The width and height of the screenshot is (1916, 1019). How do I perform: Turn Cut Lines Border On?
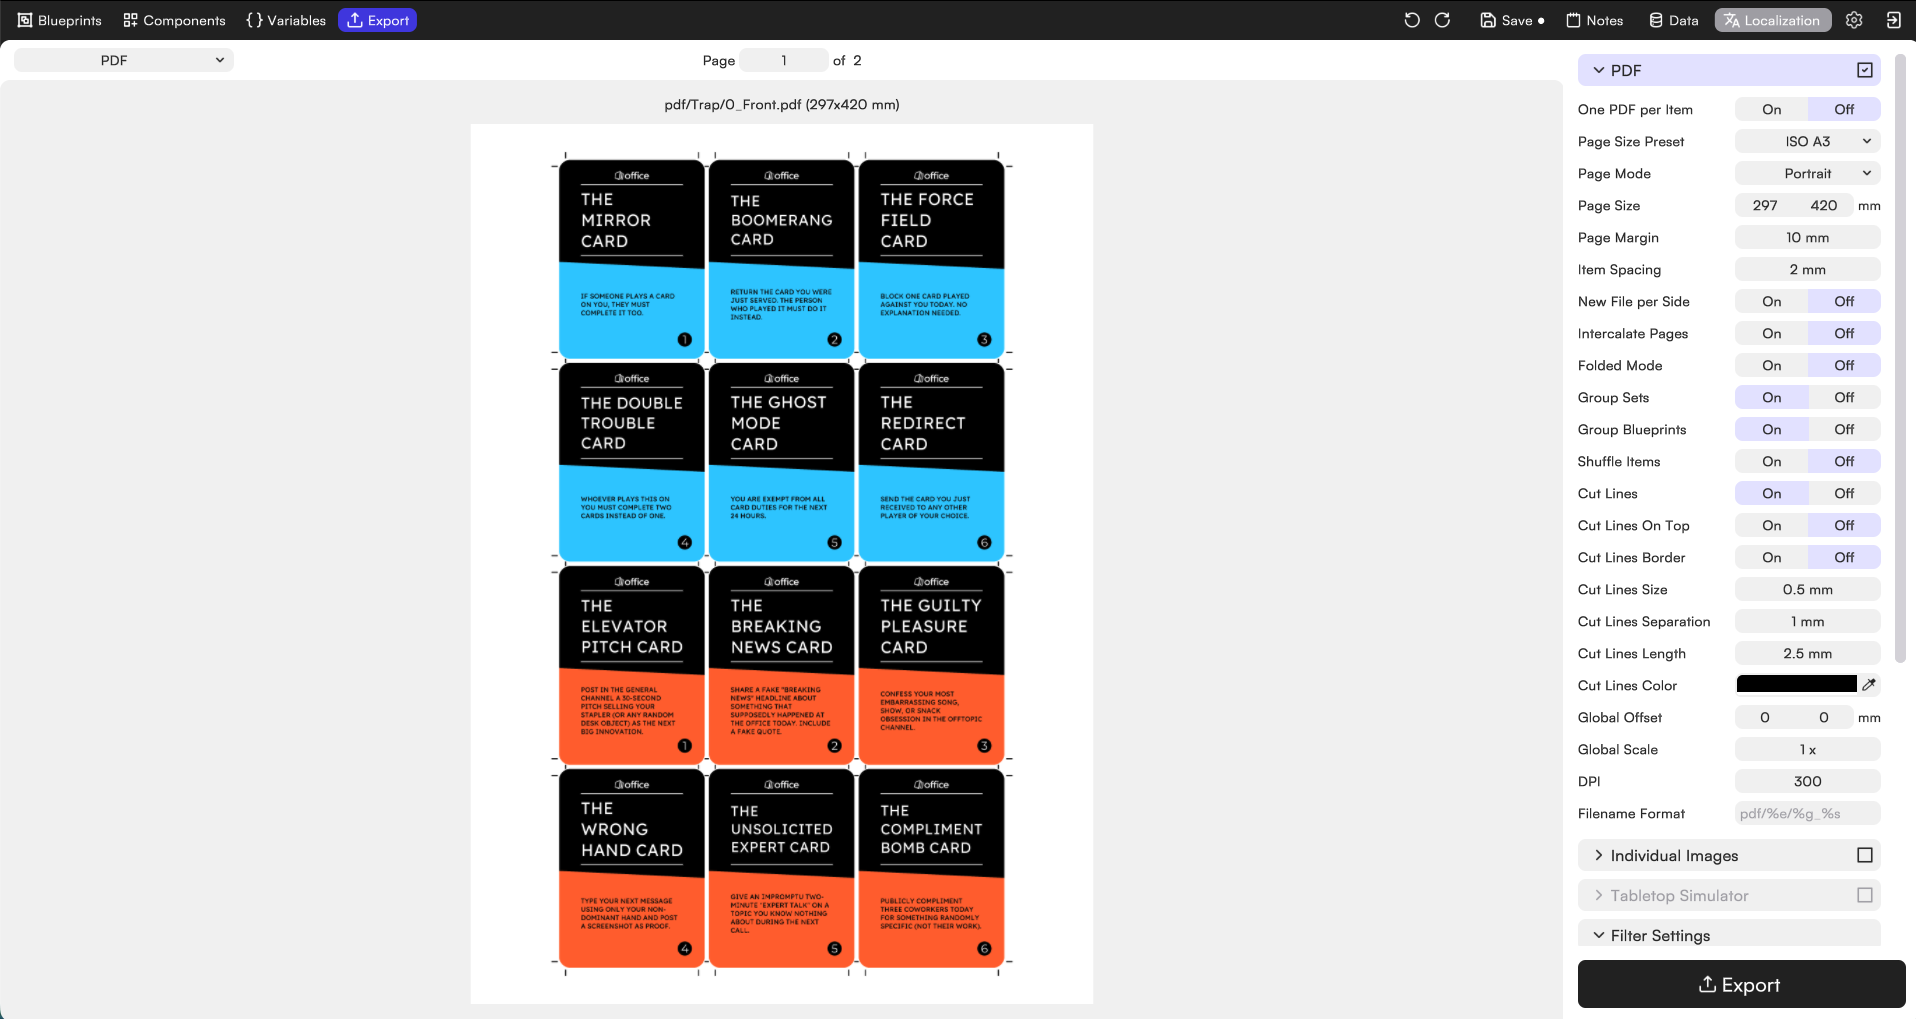1771,557
